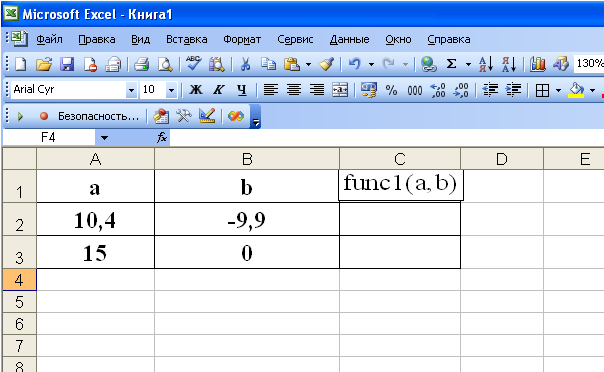Align text left

tap(270, 90)
